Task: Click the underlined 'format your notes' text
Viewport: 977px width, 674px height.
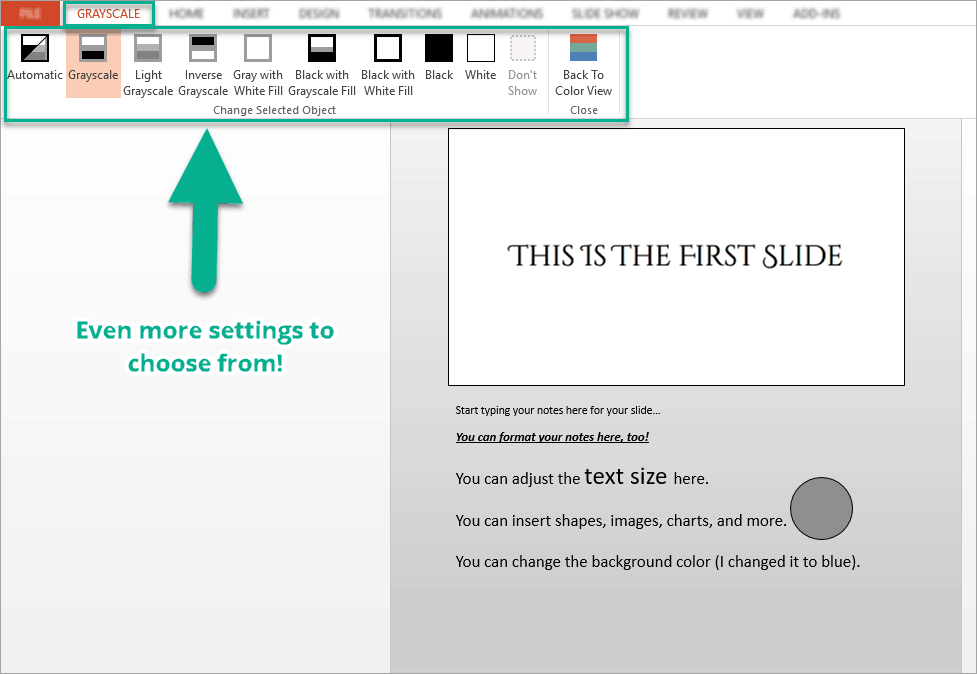Action: pos(551,436)
